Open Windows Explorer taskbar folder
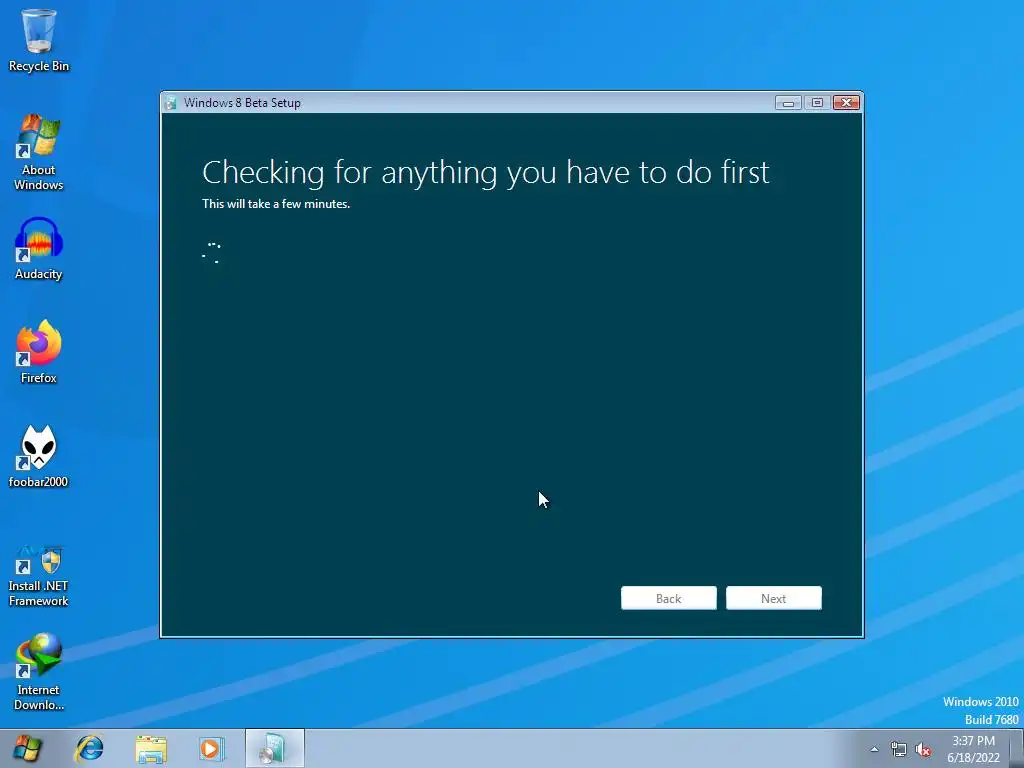The image size is (1024, 768). 151,748
